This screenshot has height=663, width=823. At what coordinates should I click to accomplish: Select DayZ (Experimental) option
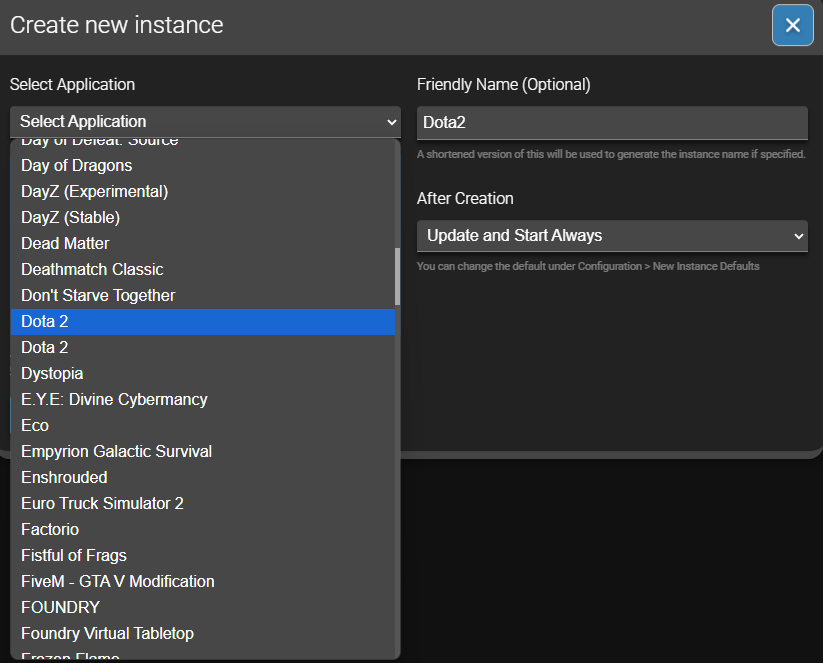tap(203, 192)
